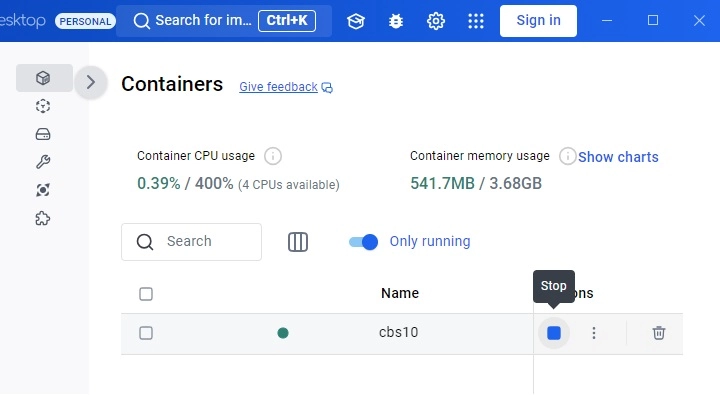Click info icon next to Container memory usage

point(567,156)
